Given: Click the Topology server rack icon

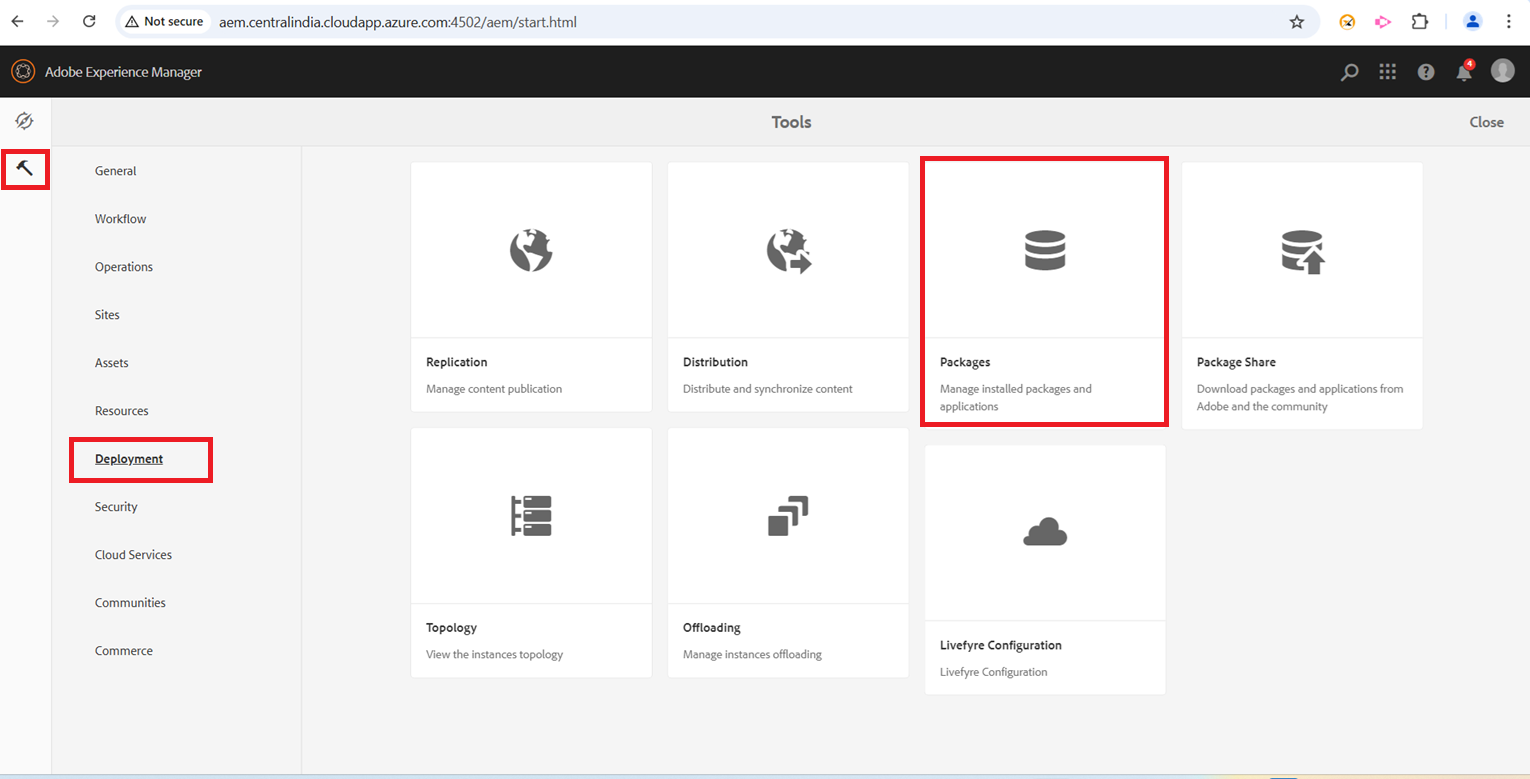Looking at the screenshot, I should pyautogui.click(x=531, y=516).
